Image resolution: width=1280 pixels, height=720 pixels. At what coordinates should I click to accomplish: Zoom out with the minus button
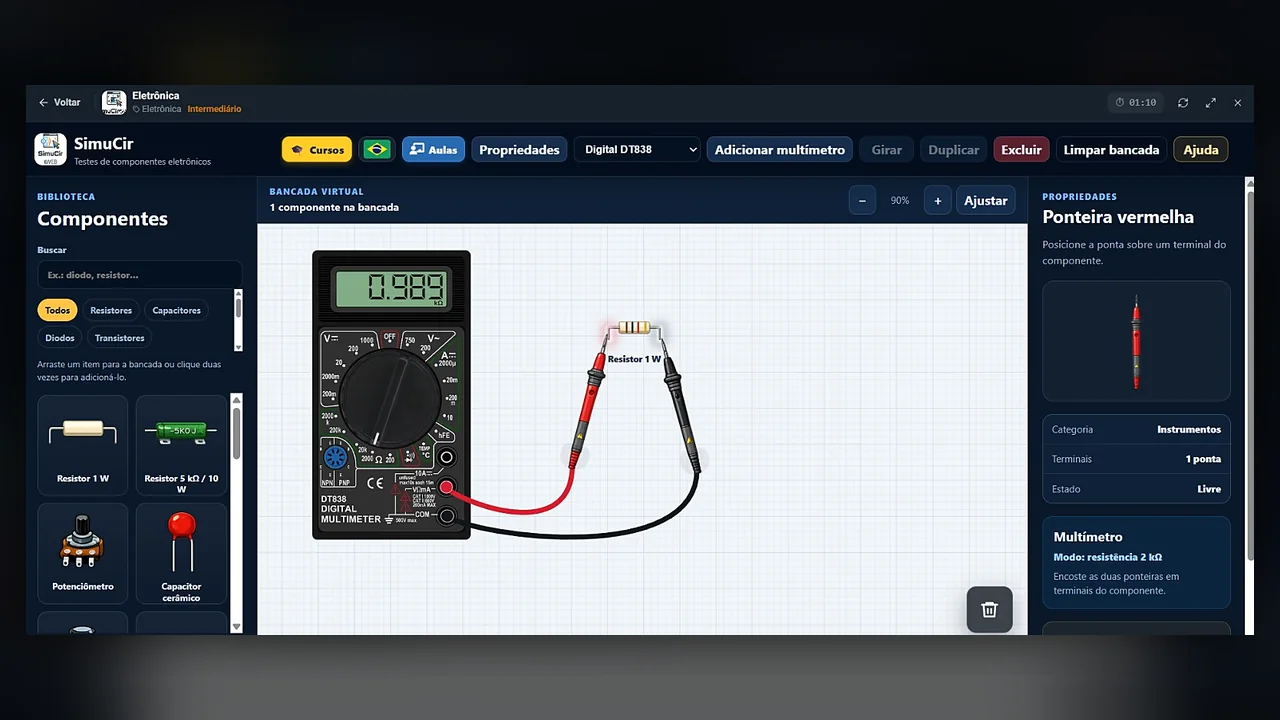(x=862, y=201)
